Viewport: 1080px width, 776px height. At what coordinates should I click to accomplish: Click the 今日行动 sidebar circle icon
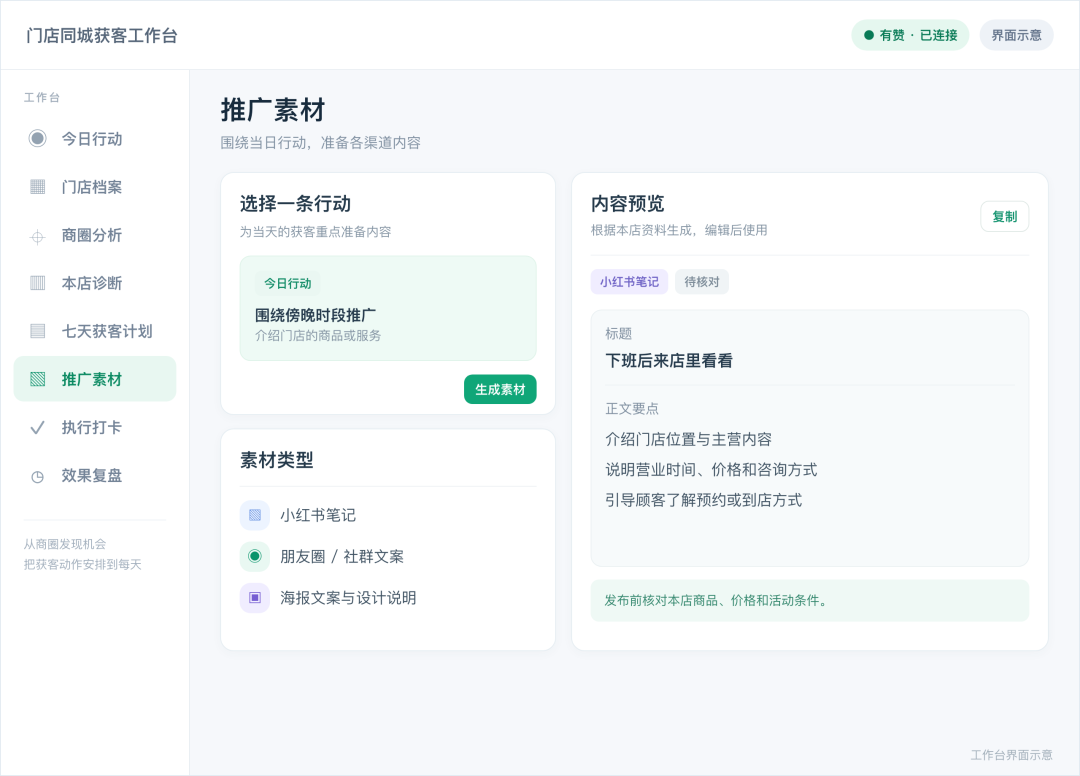pos(37,138)
